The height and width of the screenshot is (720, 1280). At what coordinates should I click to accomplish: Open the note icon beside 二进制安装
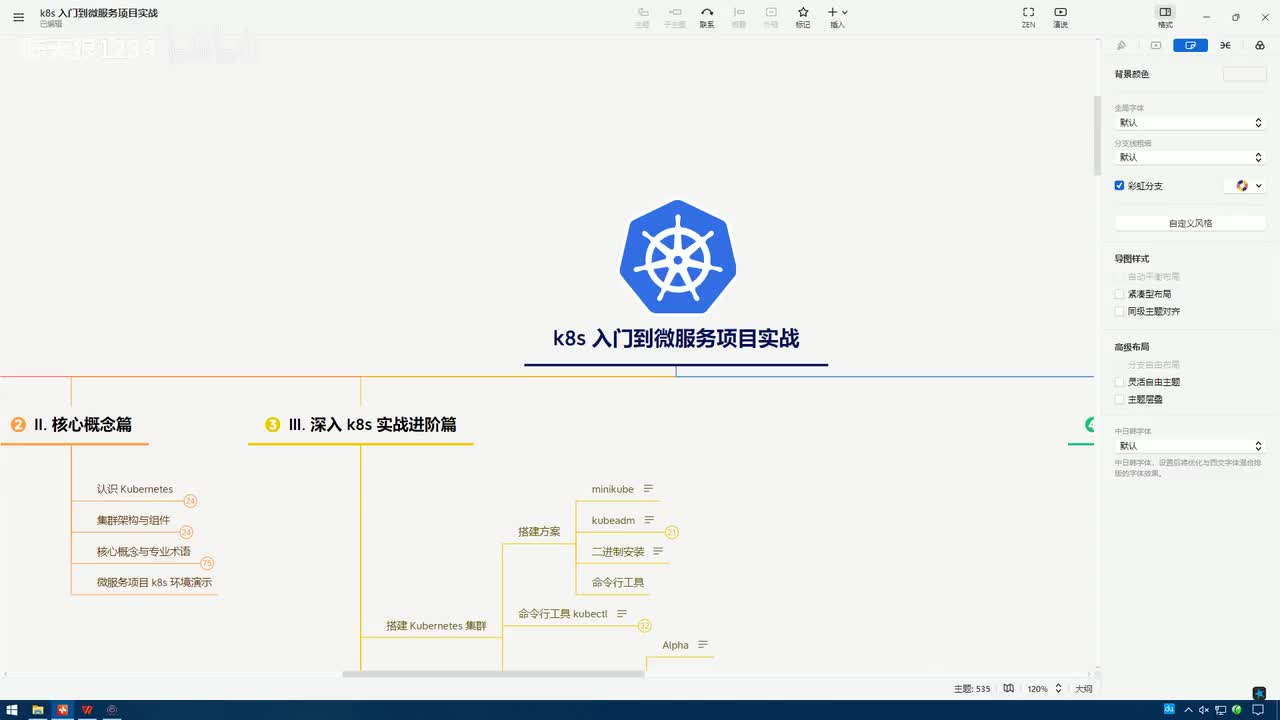(658, 551)
